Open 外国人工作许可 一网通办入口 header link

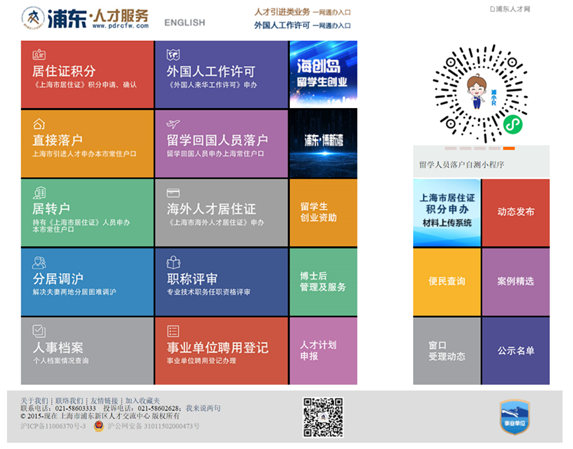pos(303,25)
